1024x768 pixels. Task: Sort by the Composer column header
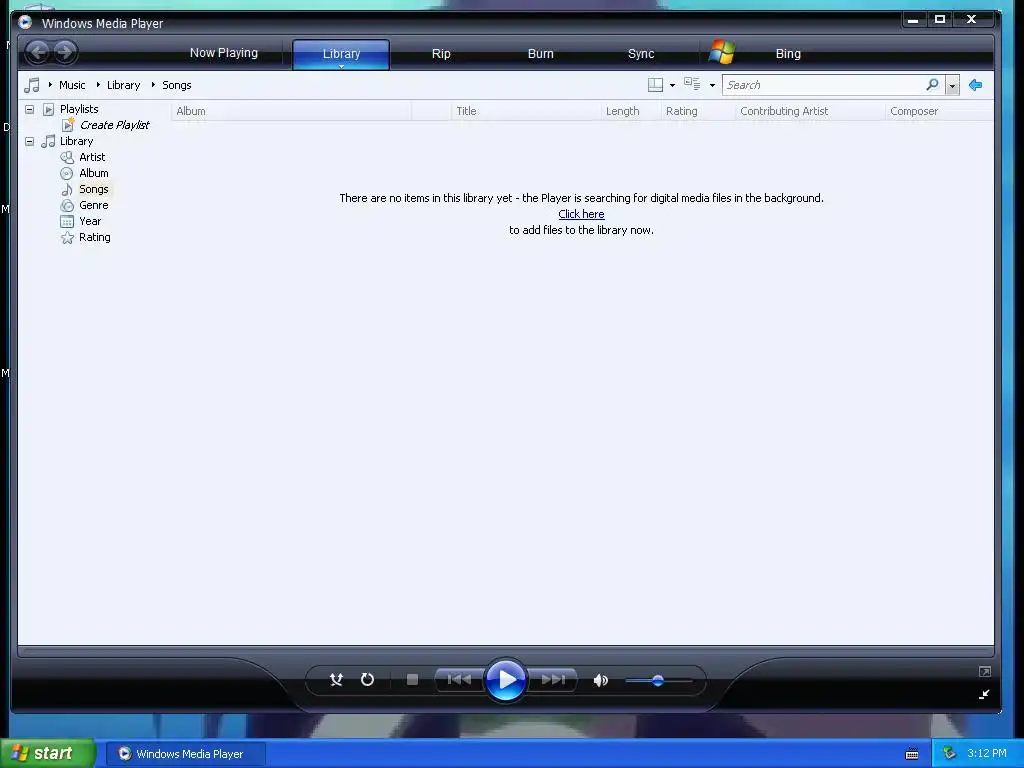[x=940, y=111]
